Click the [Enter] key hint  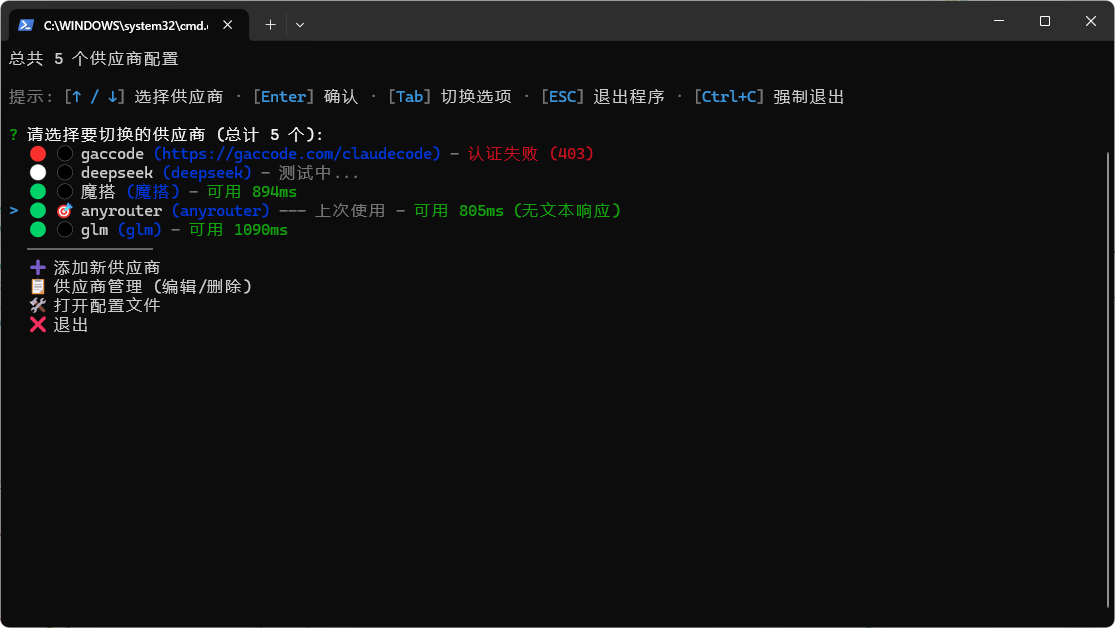click(x=284, y=97)
